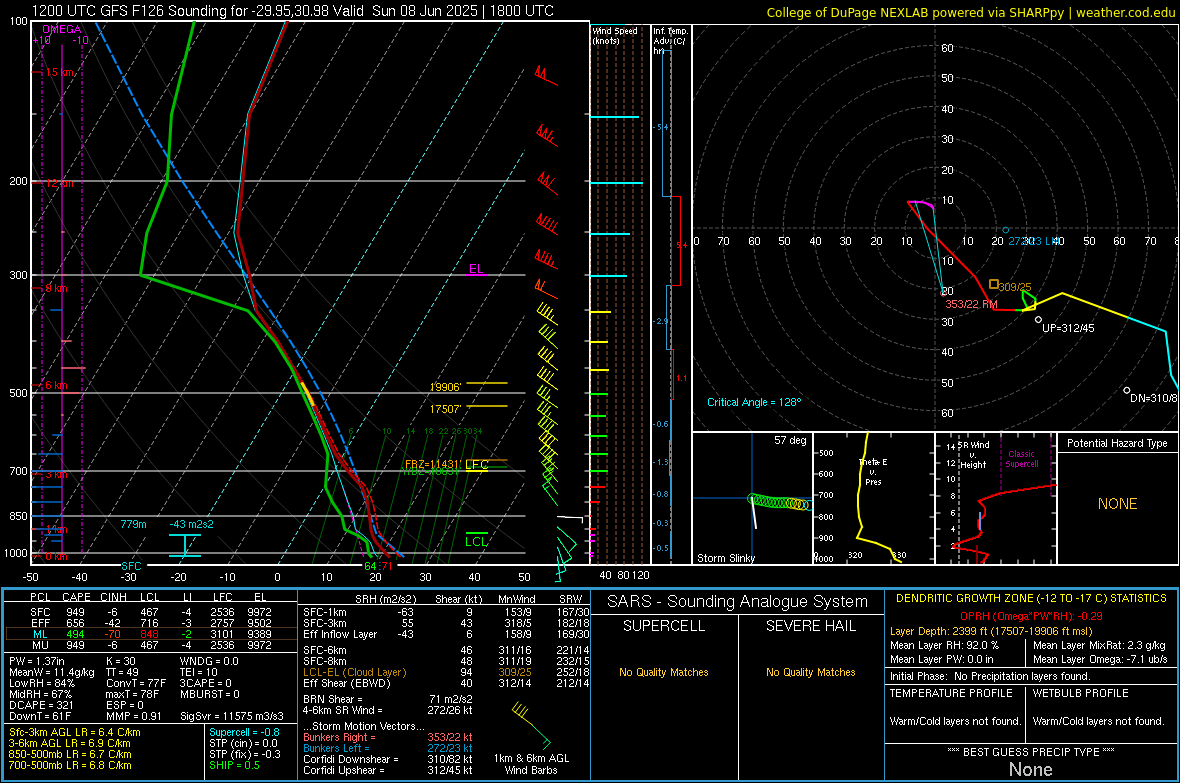Click the WETBULB PROFILE heading
Screen dimensions: 1180x783
1081,693
